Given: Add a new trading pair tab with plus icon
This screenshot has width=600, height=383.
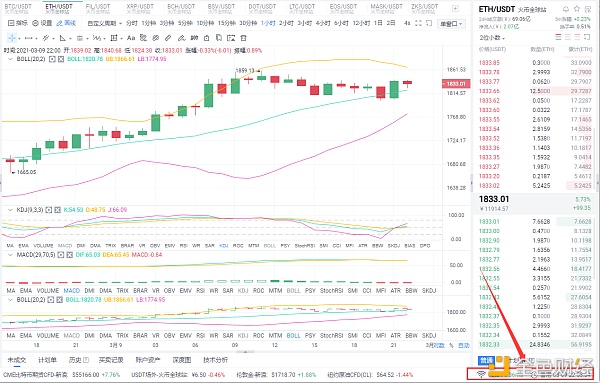Looking at the screenshot, I should tap(455, 8).
